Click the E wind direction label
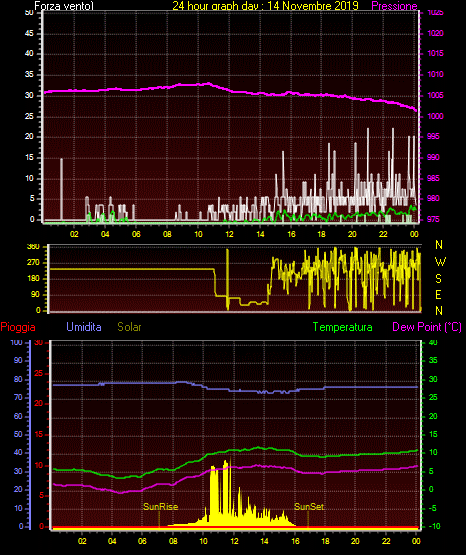 click(438, 295)
